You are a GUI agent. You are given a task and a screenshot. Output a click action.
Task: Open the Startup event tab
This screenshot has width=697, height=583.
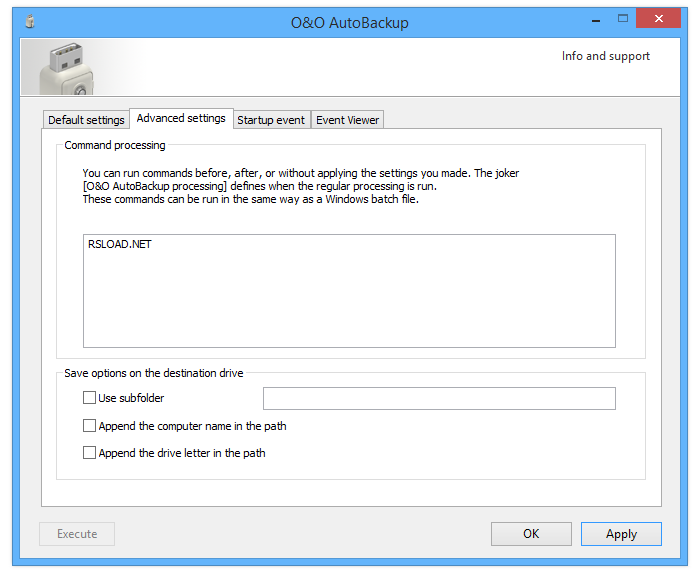(x=271, y=120)
